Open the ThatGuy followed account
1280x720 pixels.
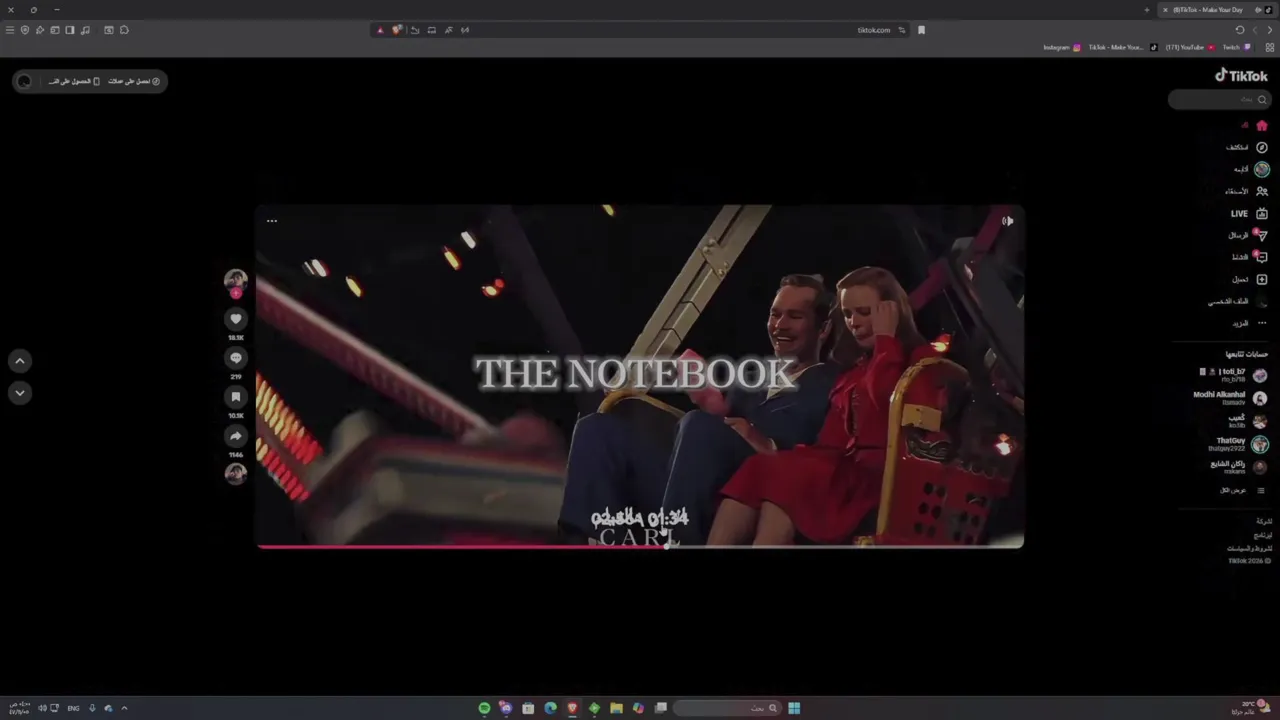(x=1238, y=443)
